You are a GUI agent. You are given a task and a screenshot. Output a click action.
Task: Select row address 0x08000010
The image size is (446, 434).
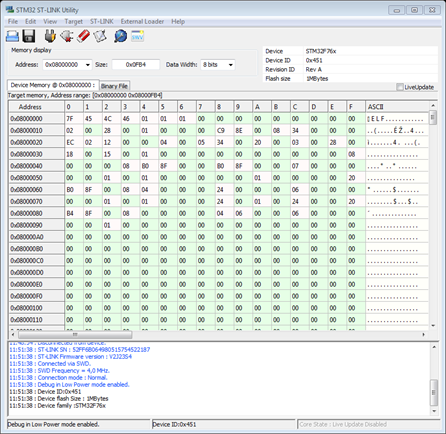[36, 130]
